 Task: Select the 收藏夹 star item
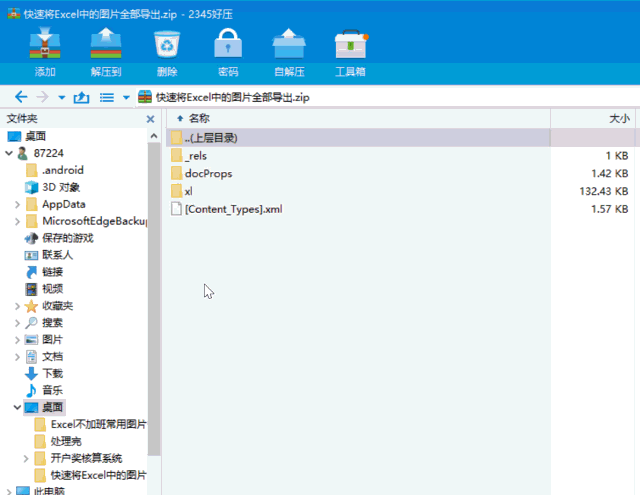[x=49, y=306]
